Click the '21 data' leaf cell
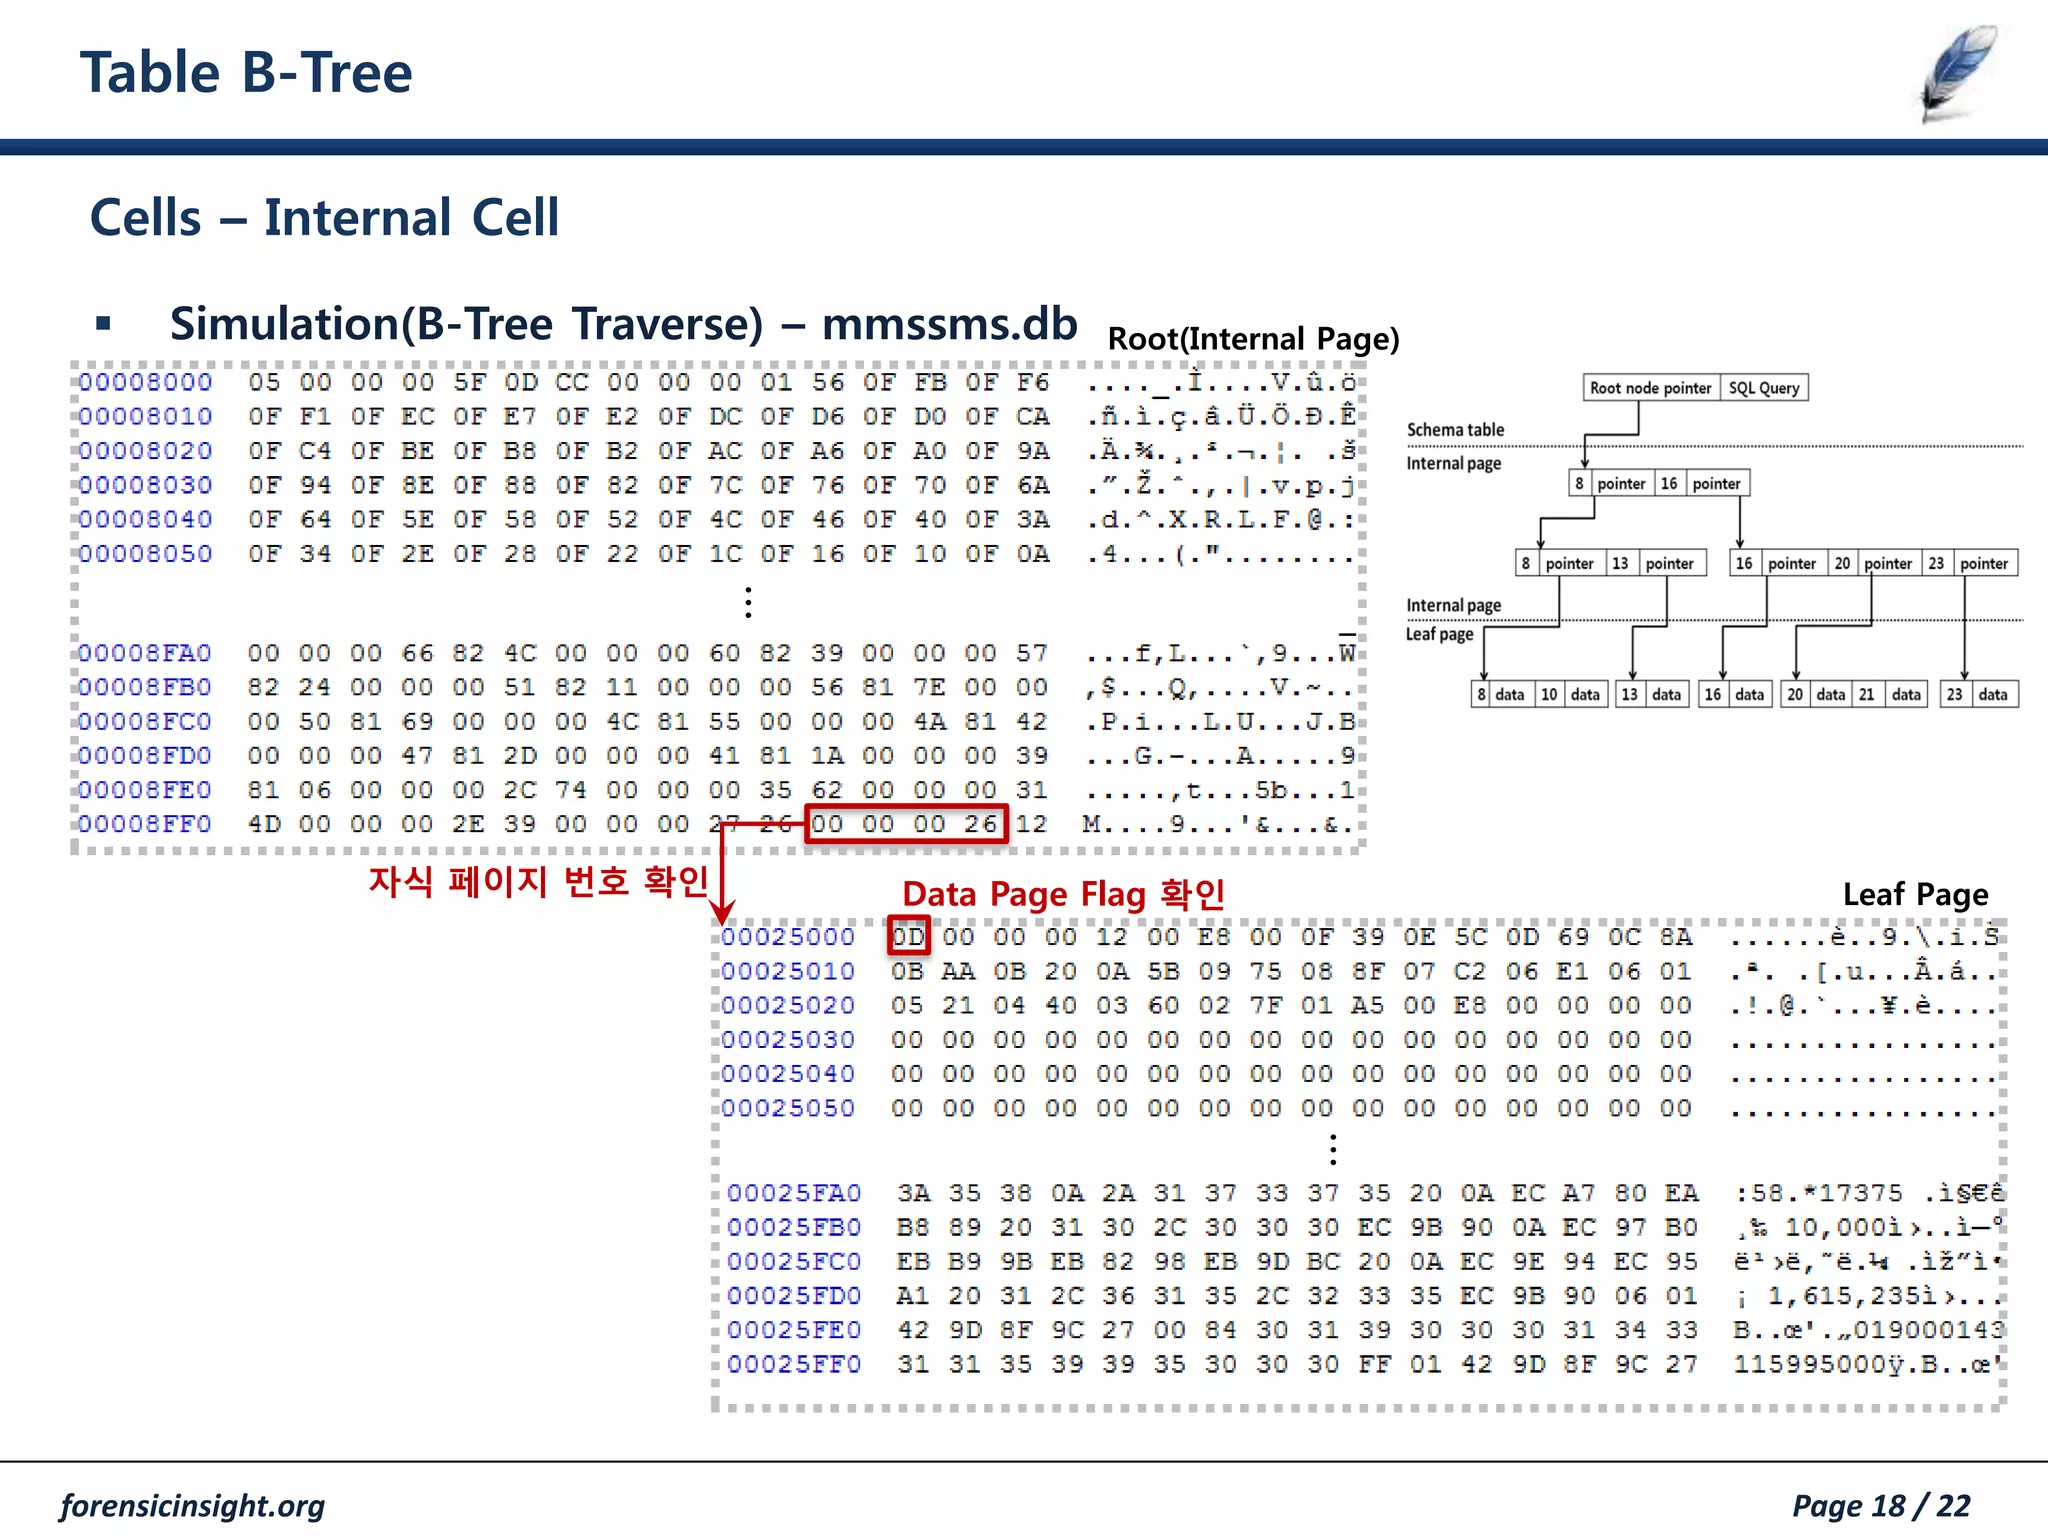The width and height of the screenshot is (2048, 1536). [1890, 694]
